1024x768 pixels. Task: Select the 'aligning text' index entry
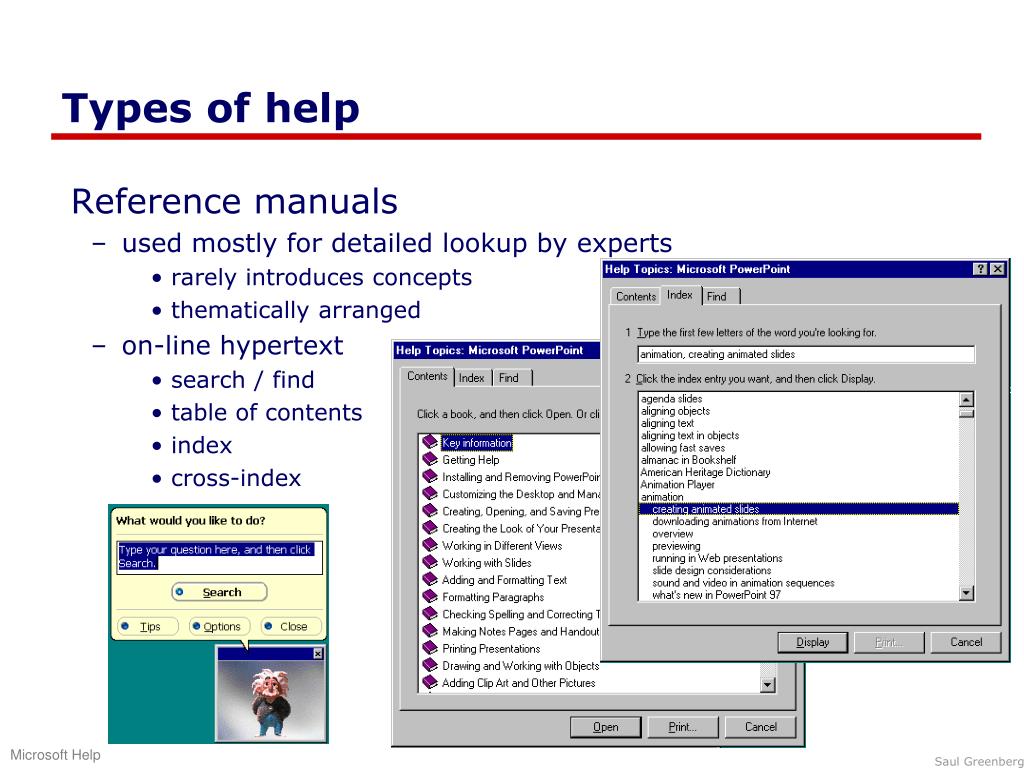coord(667,423)
